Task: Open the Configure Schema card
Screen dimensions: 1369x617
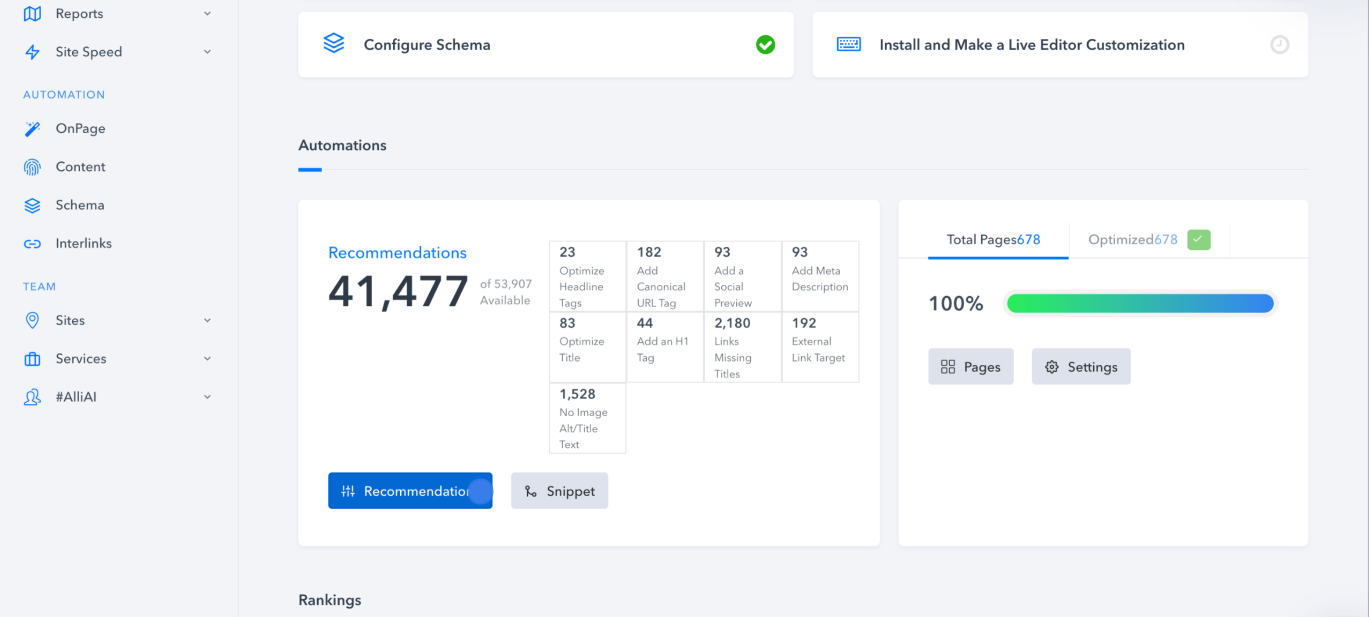Action: pyautogui.click(x=546, y=45)
